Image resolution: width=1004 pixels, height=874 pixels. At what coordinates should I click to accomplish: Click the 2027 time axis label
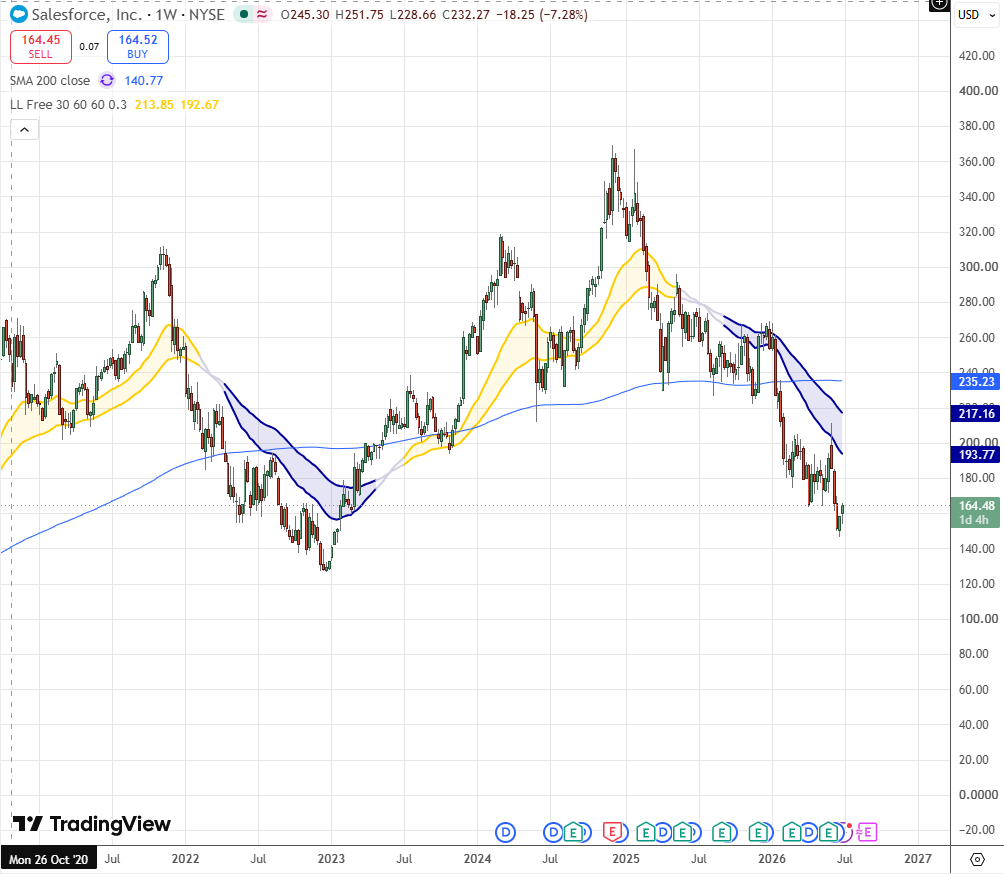918,859
